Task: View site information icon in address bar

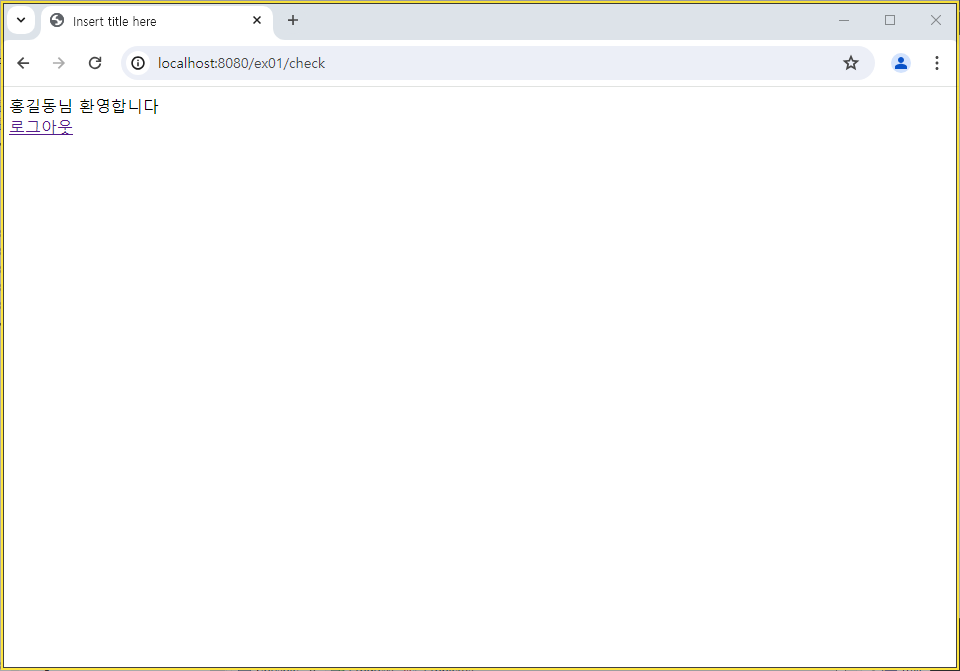Action: [138, 63]
